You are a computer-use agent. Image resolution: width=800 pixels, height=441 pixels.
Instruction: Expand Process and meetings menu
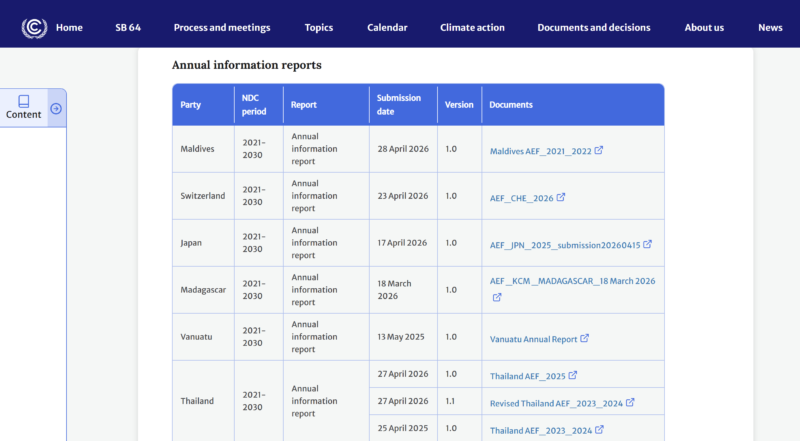tap(222, 27)
